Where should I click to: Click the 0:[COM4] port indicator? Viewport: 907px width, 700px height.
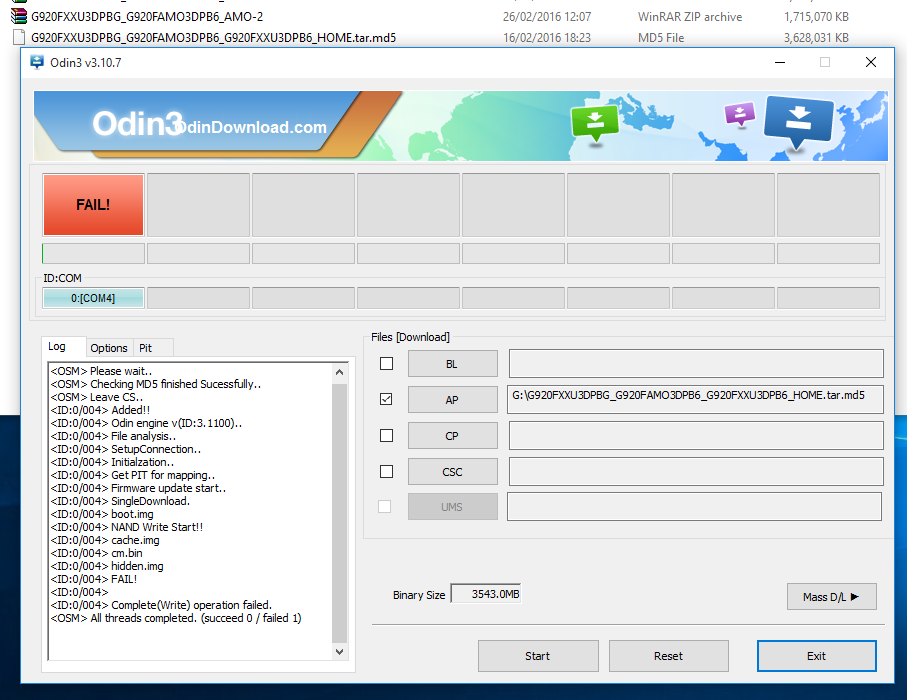coord(93,298)
